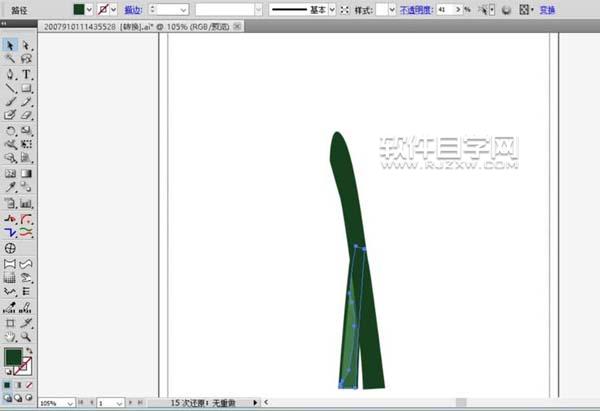
Task: Switch to Gradient fill mode button
Action: coord(18,385)
